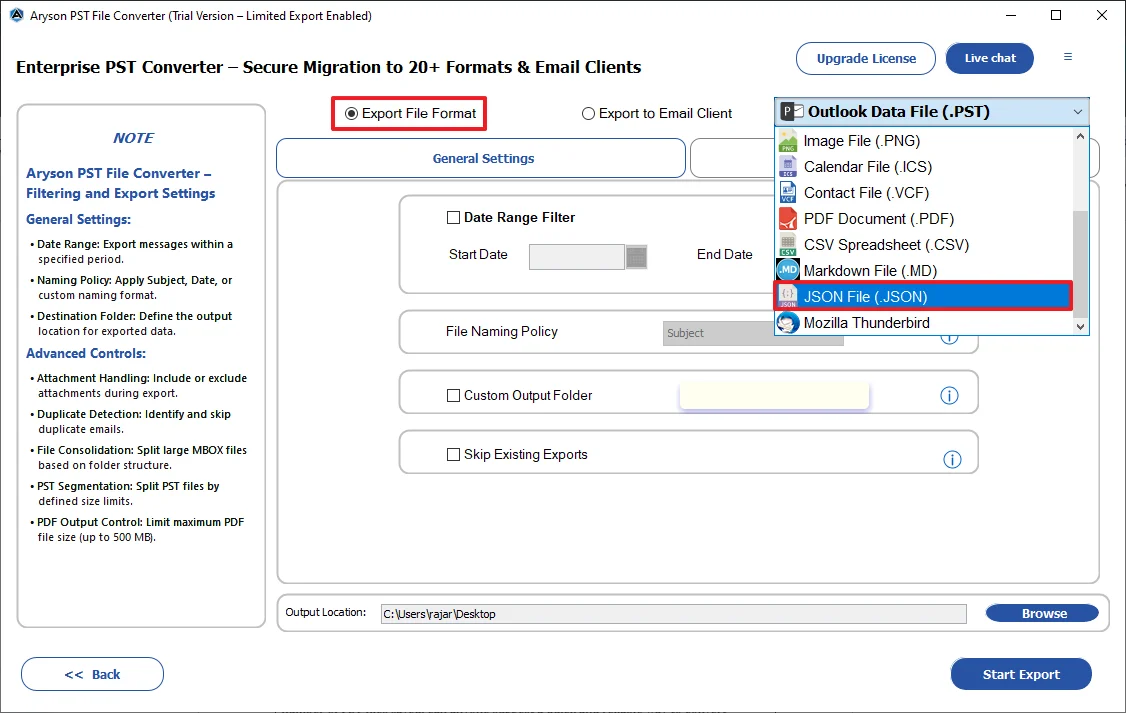
Task: Click the CSV Spreadsheet icon
Action: 788,245
